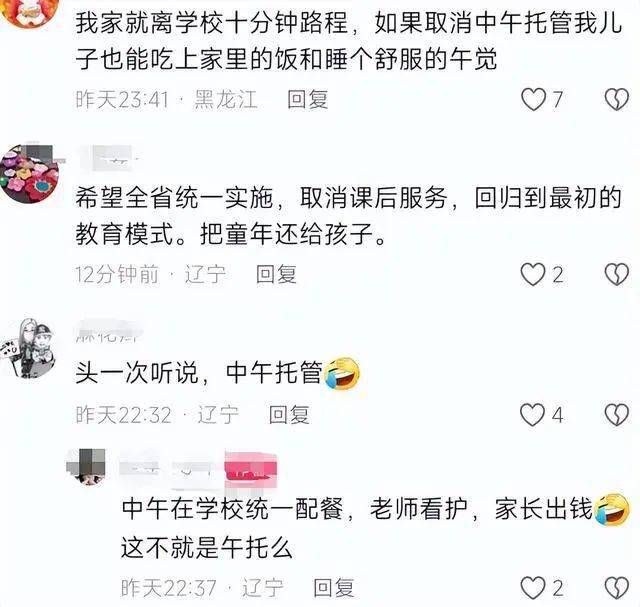Like the comment from 黑龙江 with 7 likes
Image resolution: width=640 pixels, height=607 pixels.
click(x=533, y=100)
